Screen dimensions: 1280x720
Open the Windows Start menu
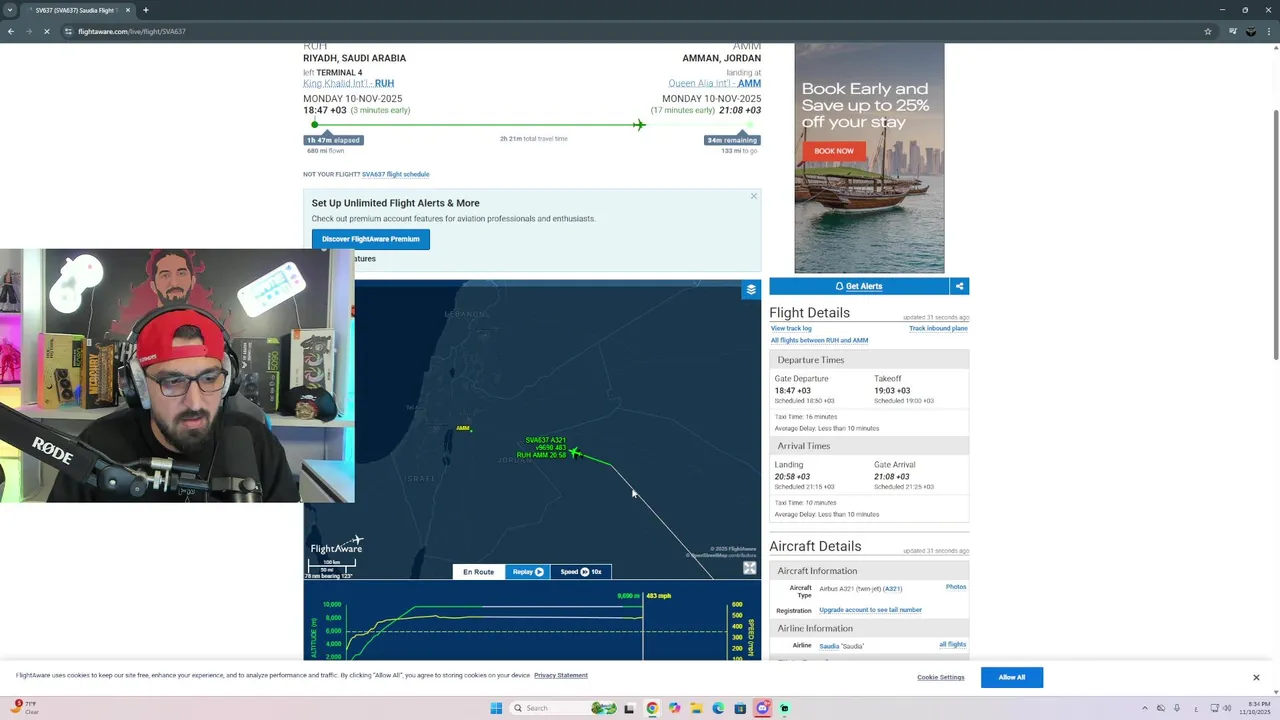pos(496,708)
